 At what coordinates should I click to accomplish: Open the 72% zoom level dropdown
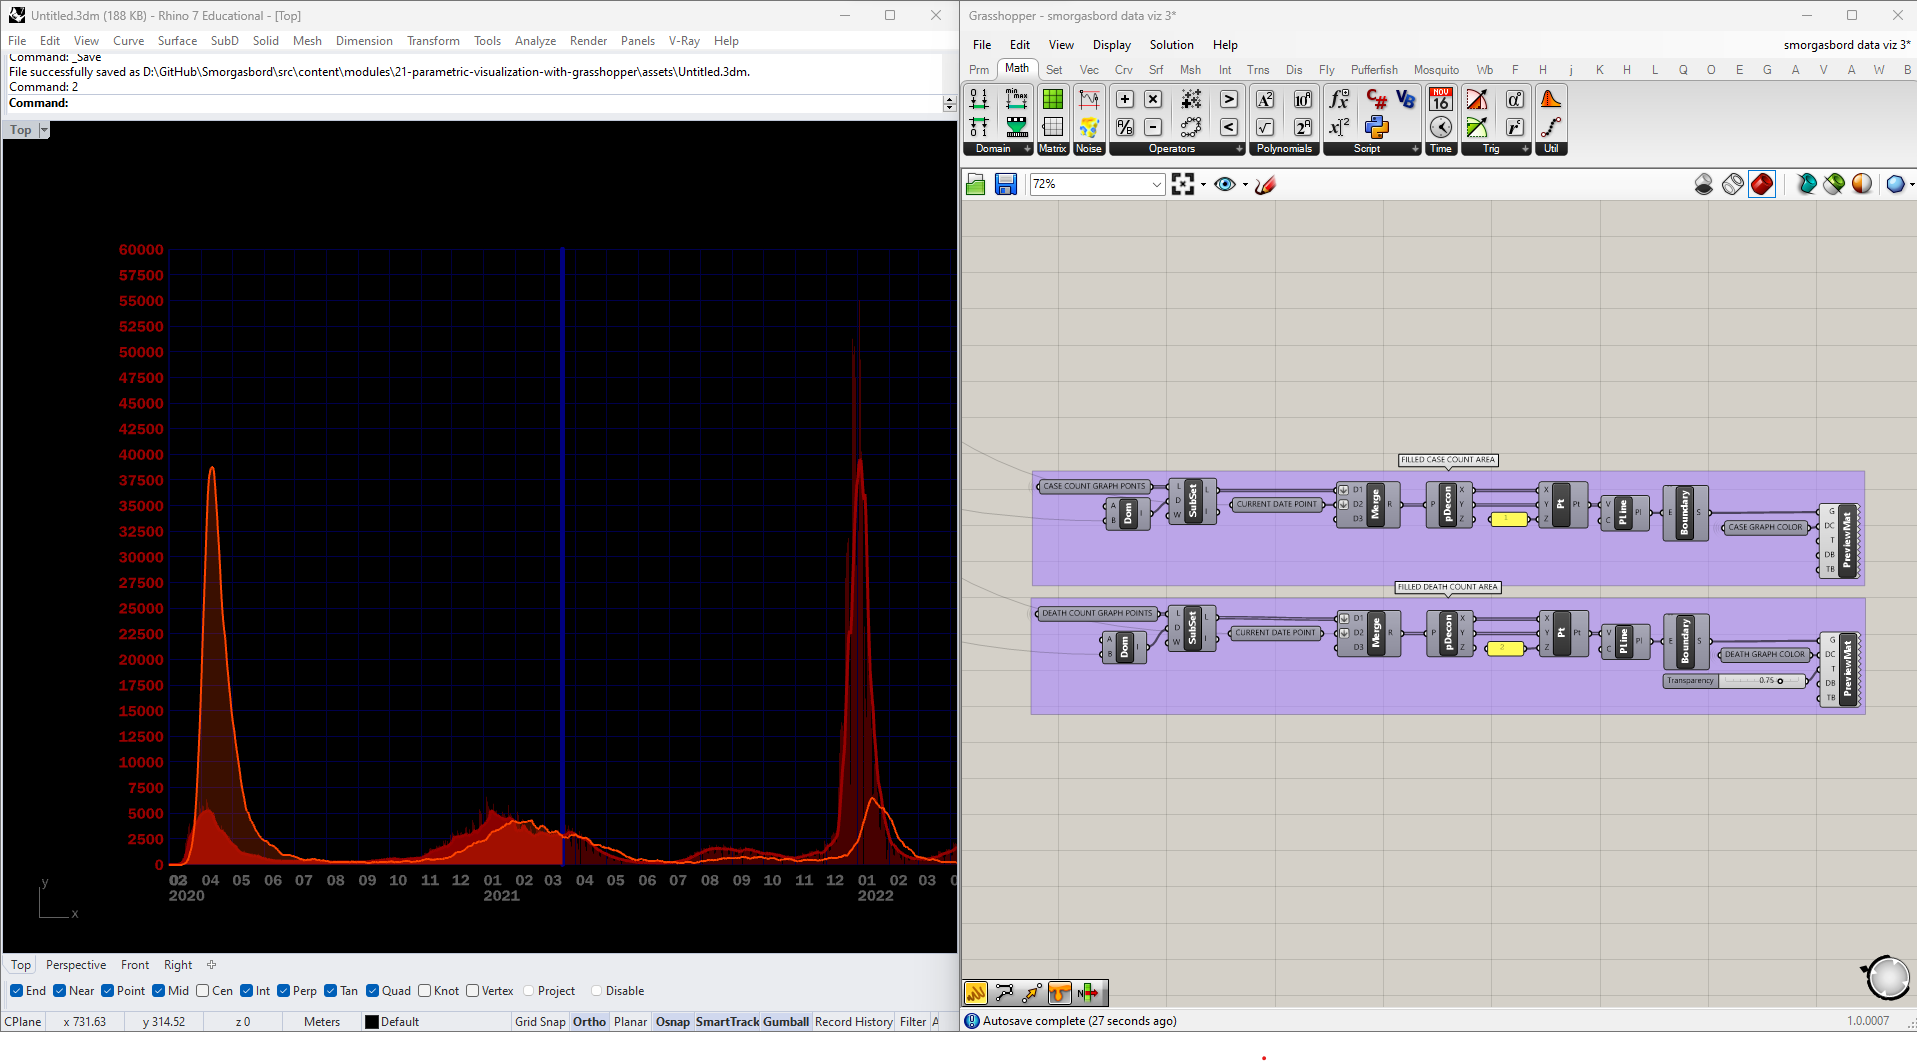(1156, 184)
